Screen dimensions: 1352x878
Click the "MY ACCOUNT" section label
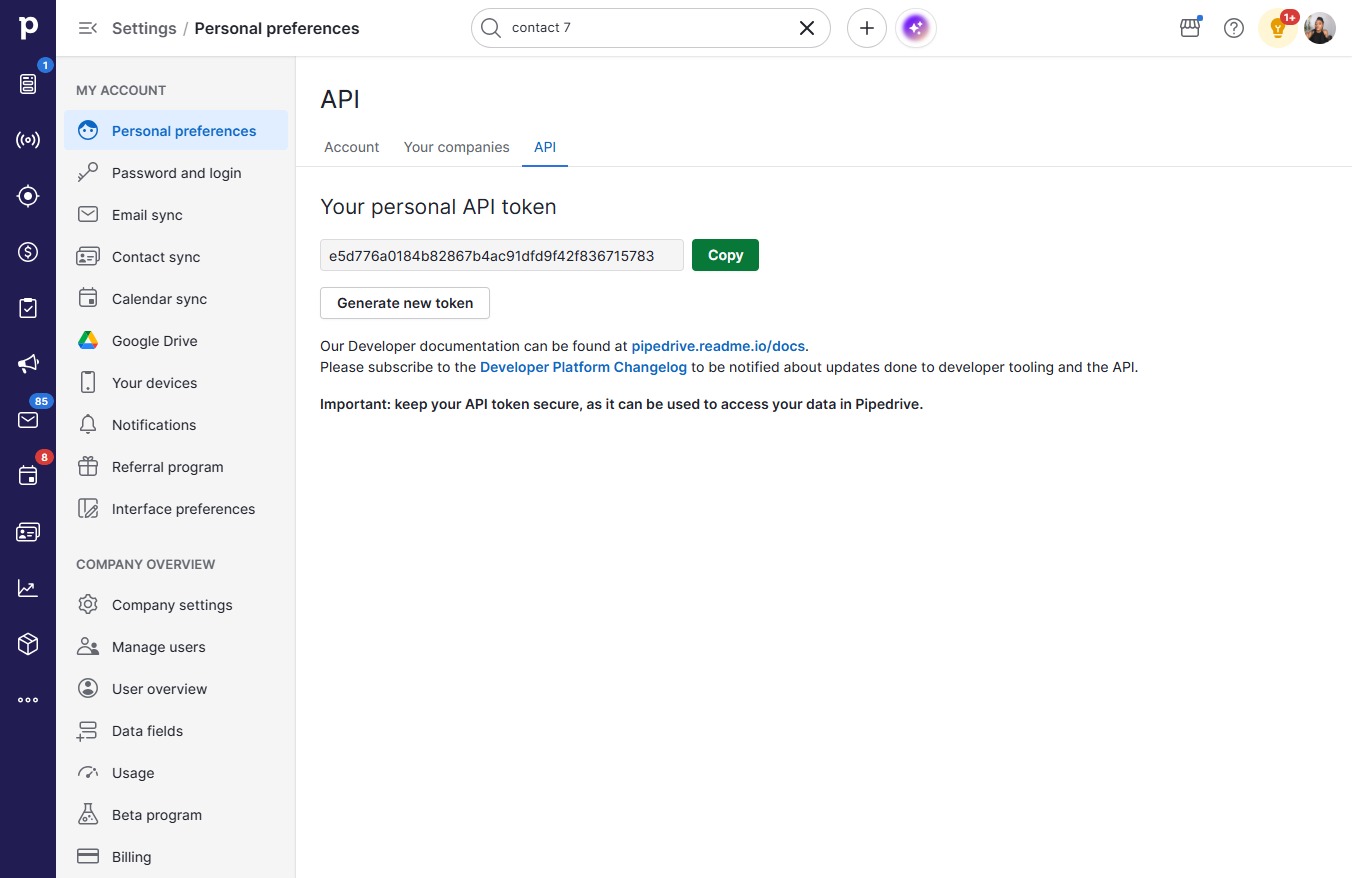[x=121, y=90]
